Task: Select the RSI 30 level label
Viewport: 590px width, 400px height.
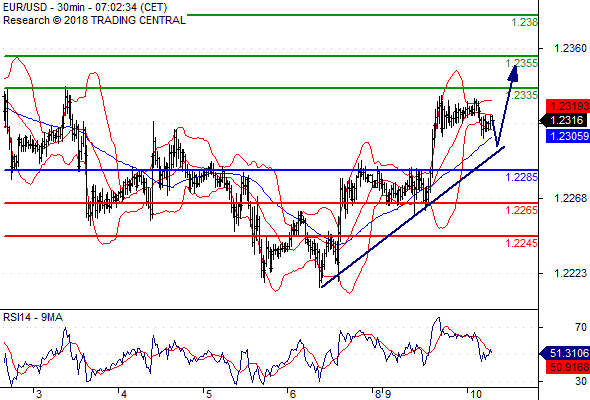Action: coord(581,382)
